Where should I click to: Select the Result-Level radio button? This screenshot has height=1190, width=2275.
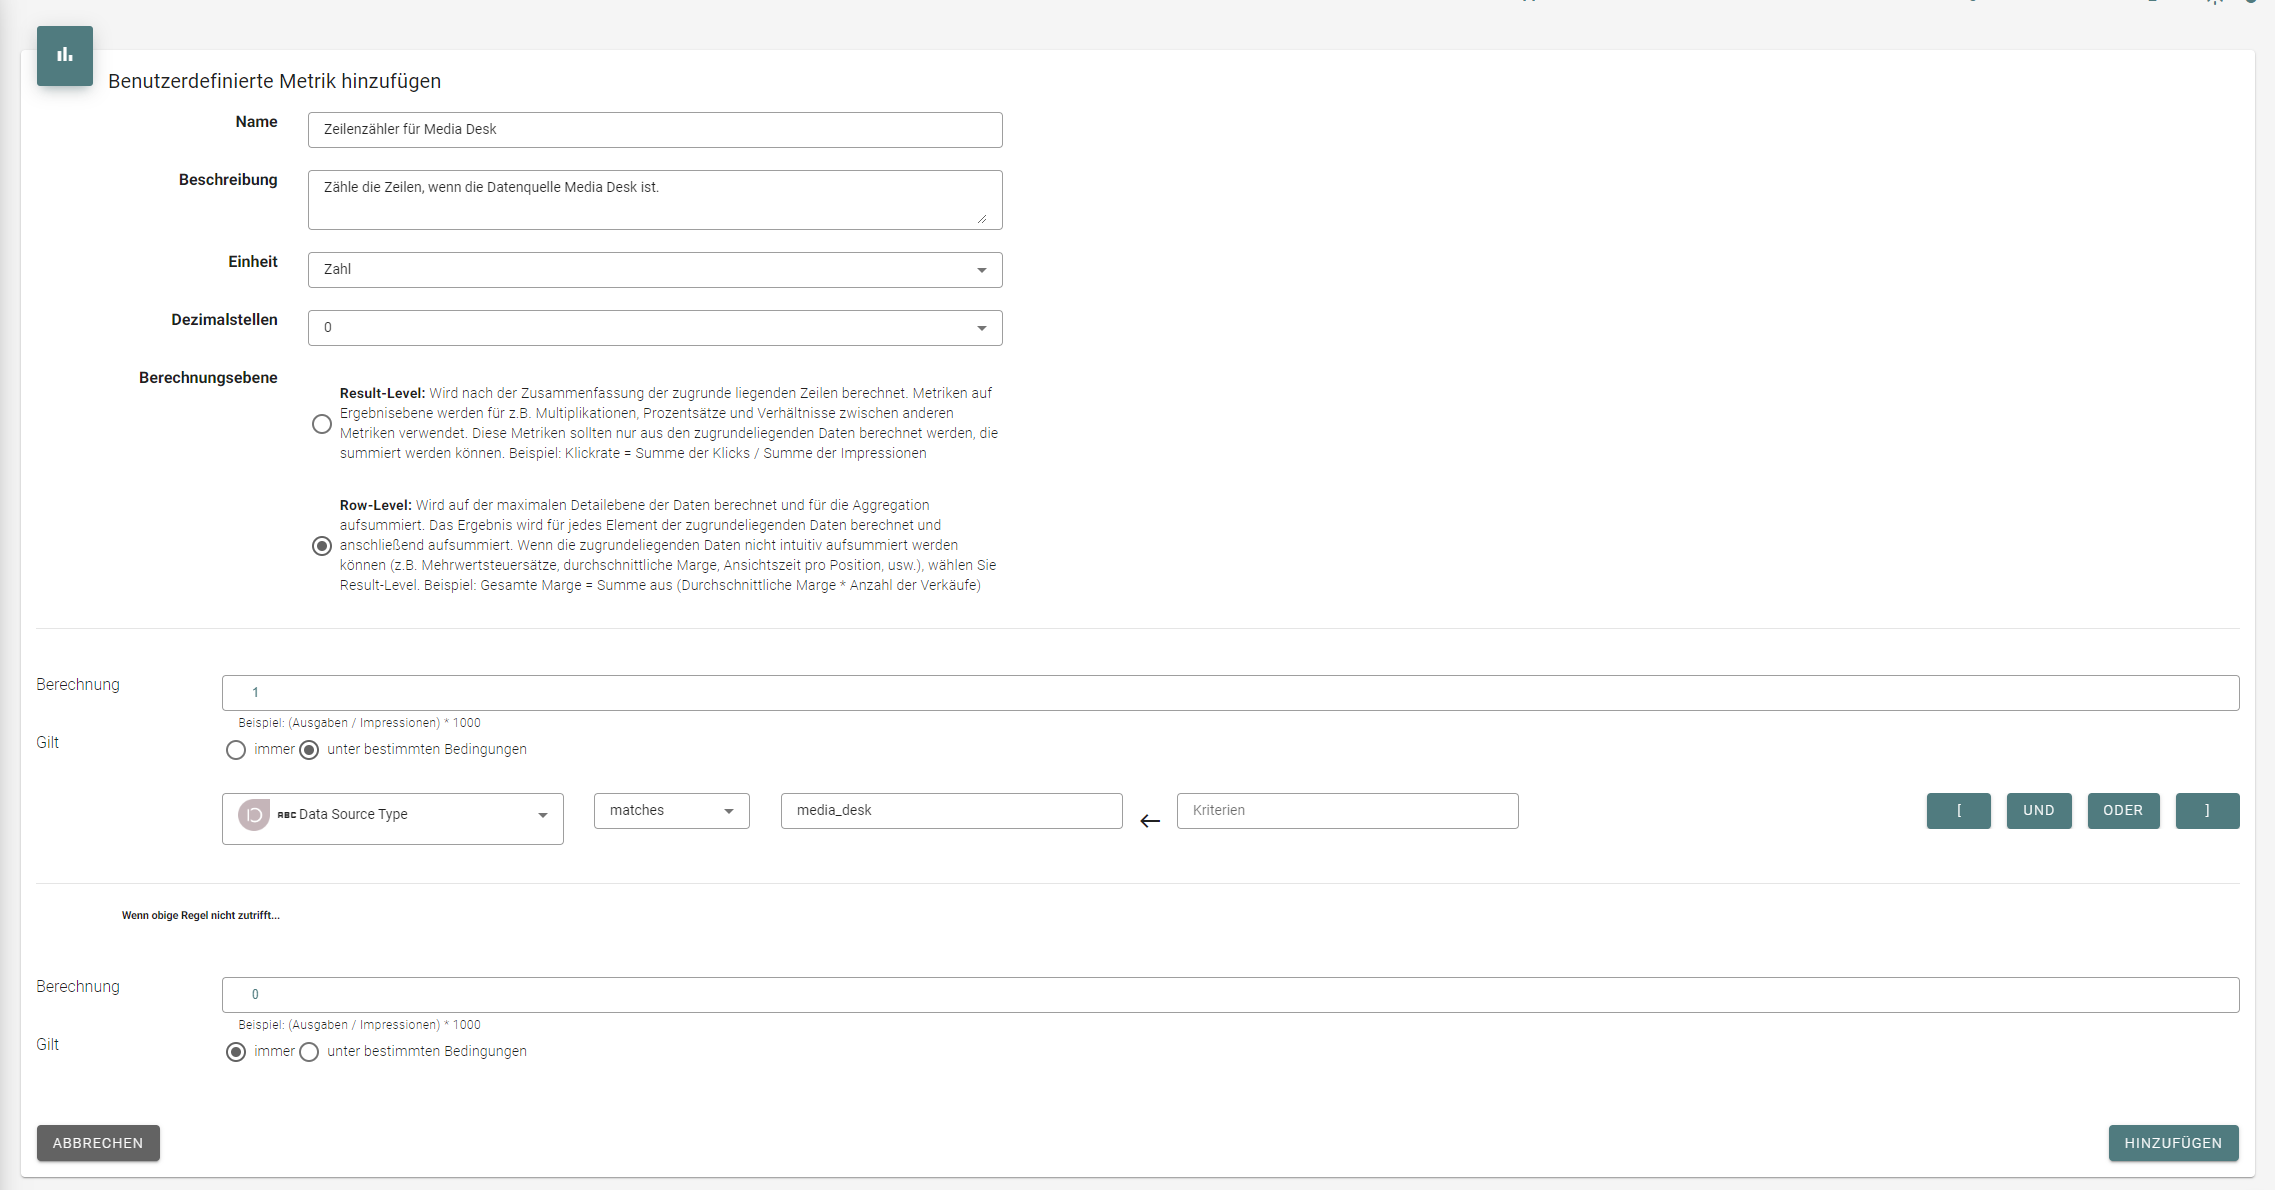(322, 424)
